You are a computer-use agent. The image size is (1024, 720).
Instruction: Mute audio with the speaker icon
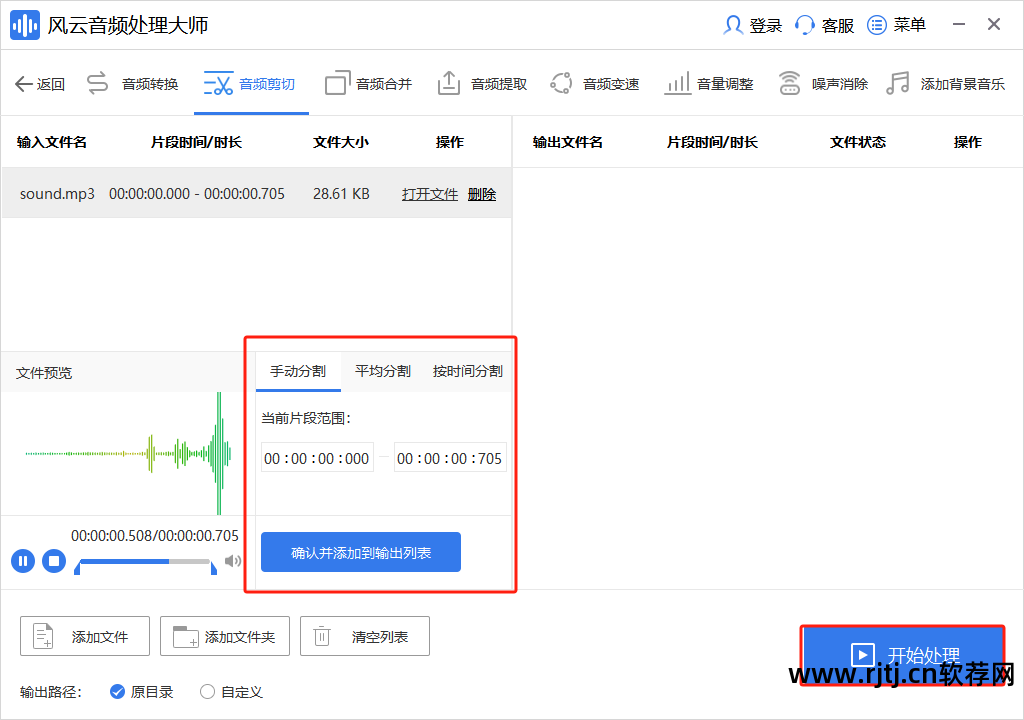233,561
